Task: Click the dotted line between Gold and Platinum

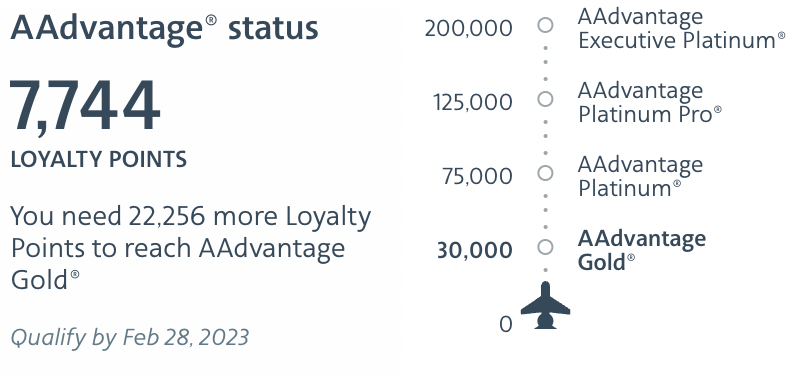Action: 546,210
